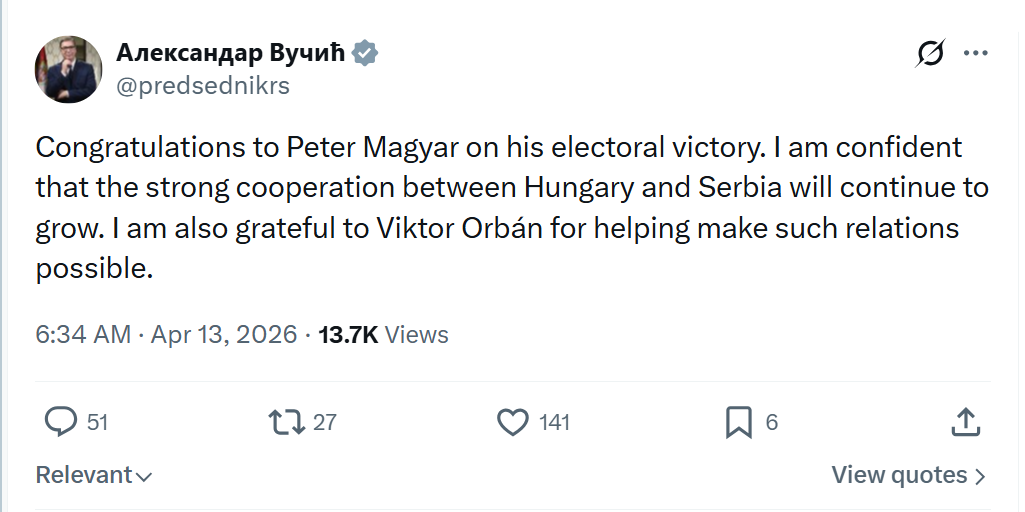This screenshot has width=1025, height=512.
Task: Click the @predsednikrs handle
Action: pos(203,86)
